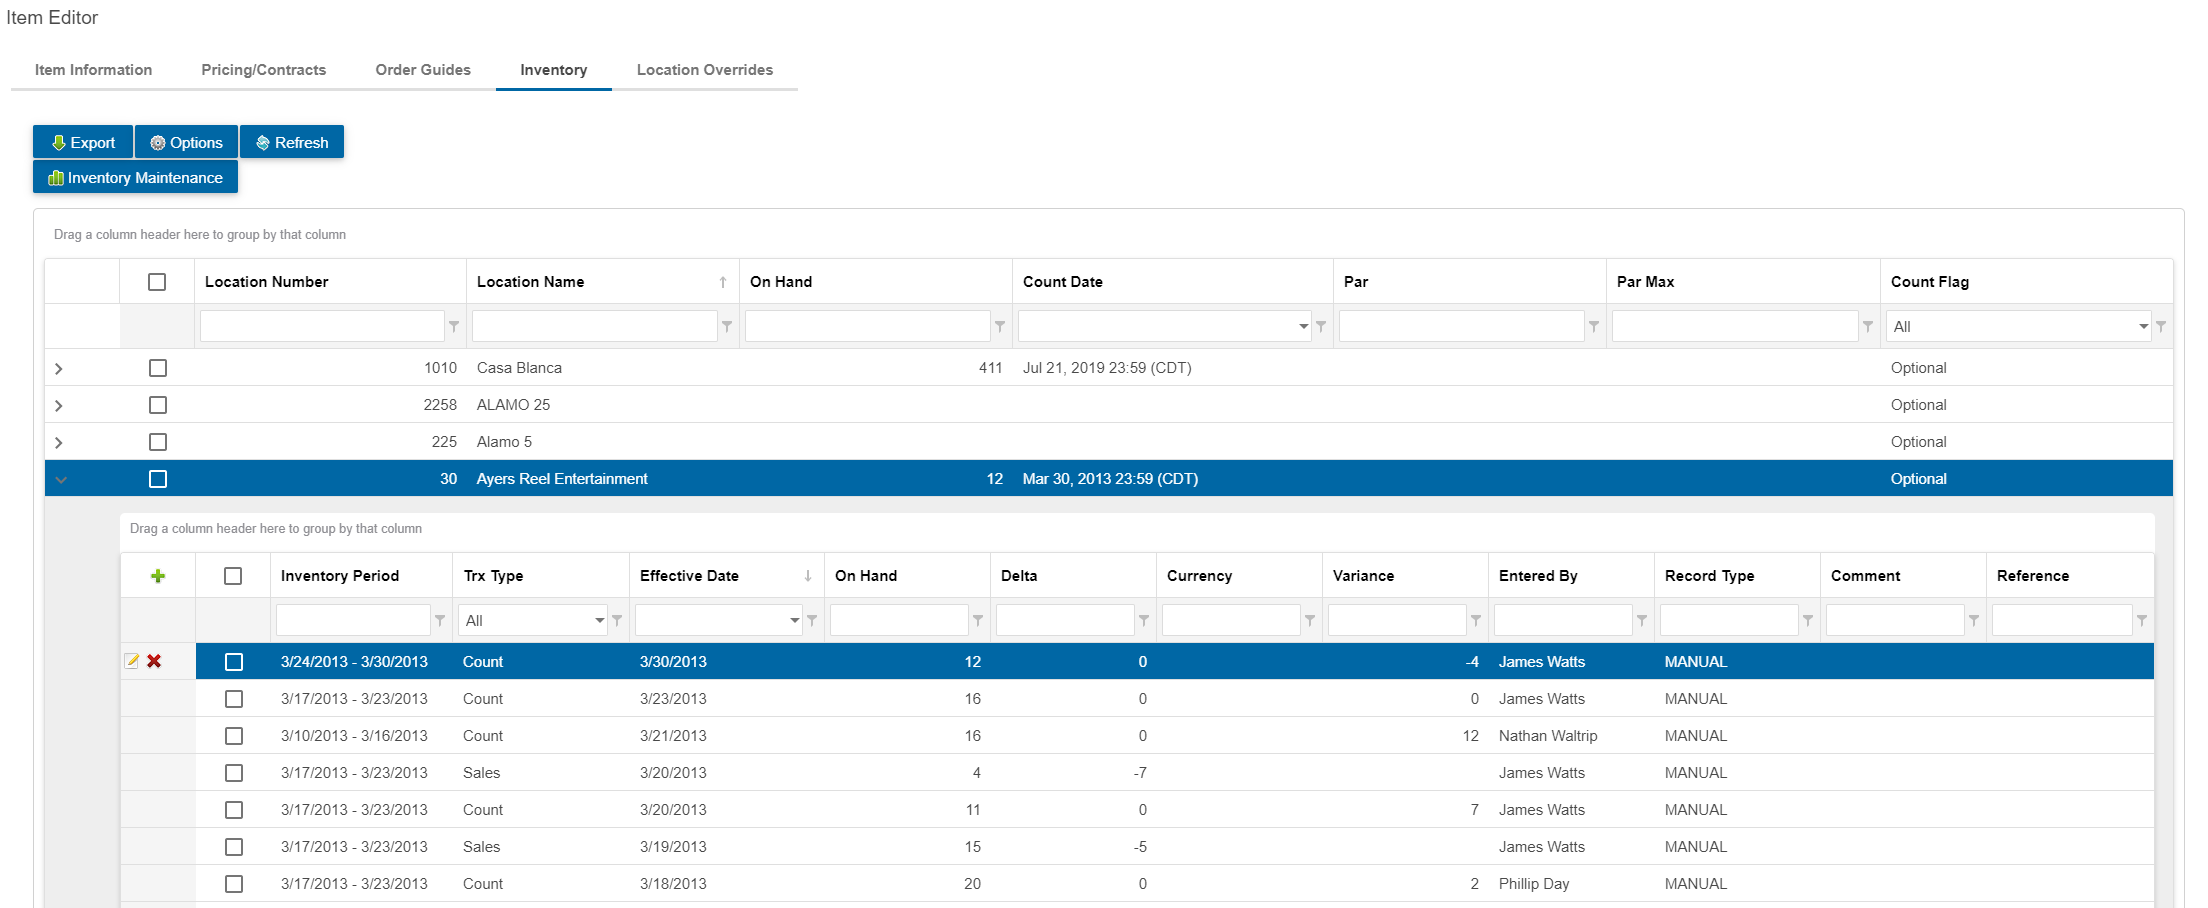Click the sort arrow on Location Name header
This screenshot has width=2208, height=908.
723,283
